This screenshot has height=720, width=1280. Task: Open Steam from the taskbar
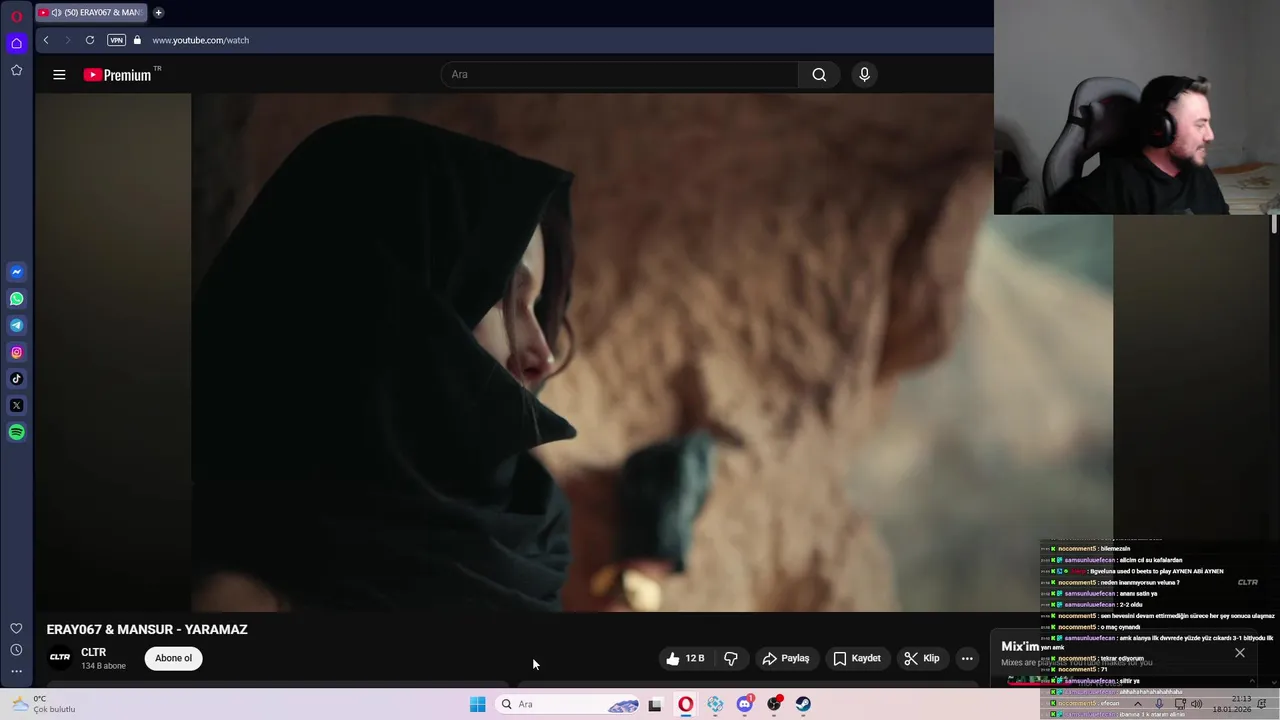pyautogui.click(x=803, y=704)
